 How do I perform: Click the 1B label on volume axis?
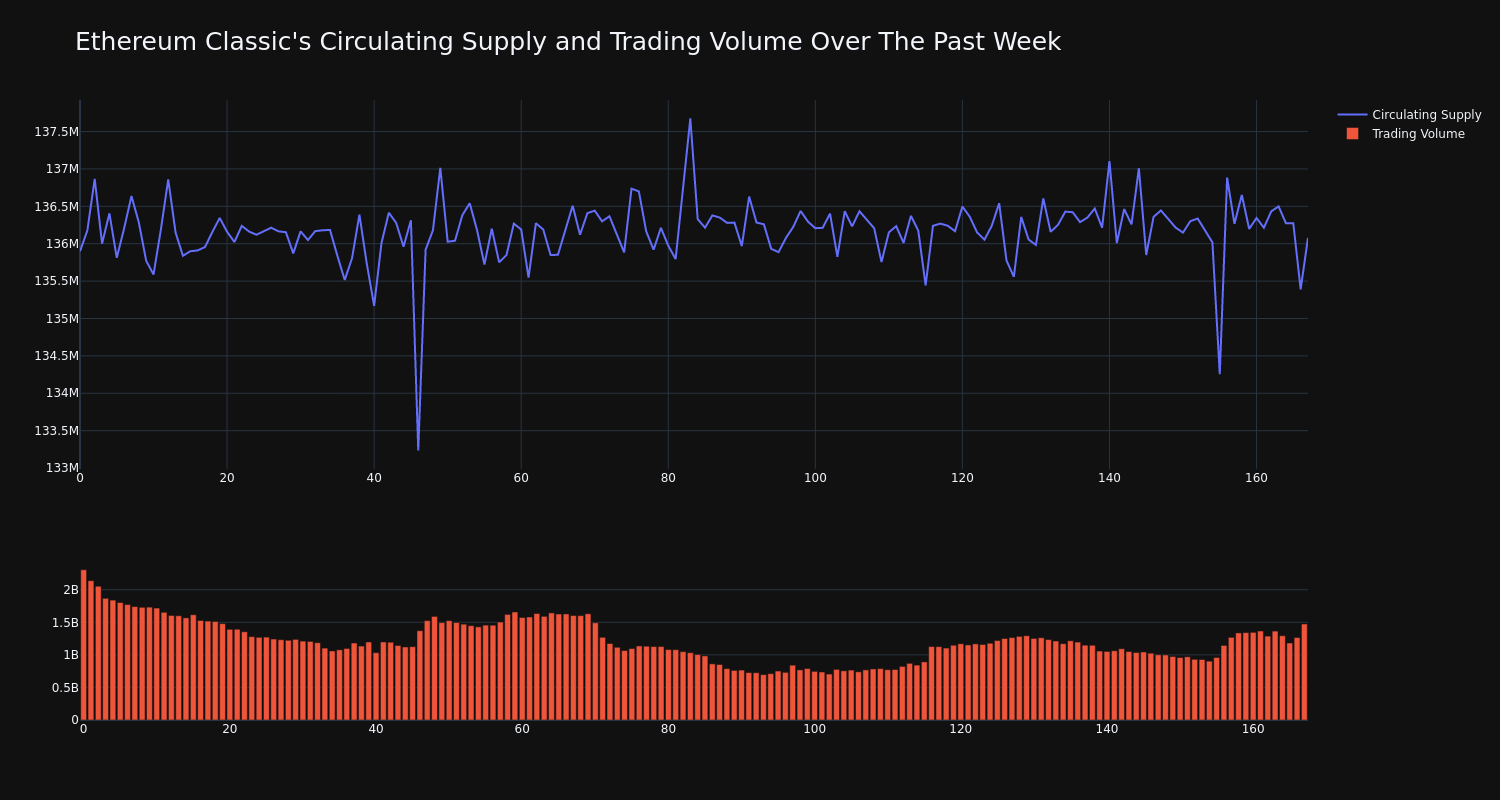click(x=71, y=655)
